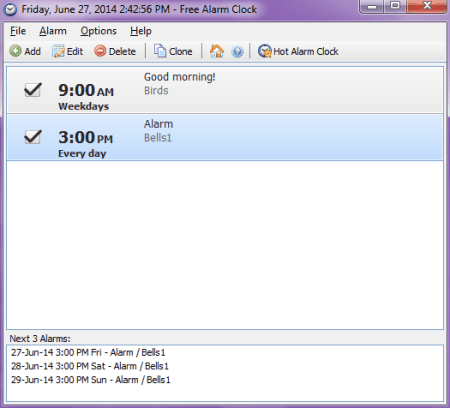Click the Clone alarm pages icon

tap(160, 51)
